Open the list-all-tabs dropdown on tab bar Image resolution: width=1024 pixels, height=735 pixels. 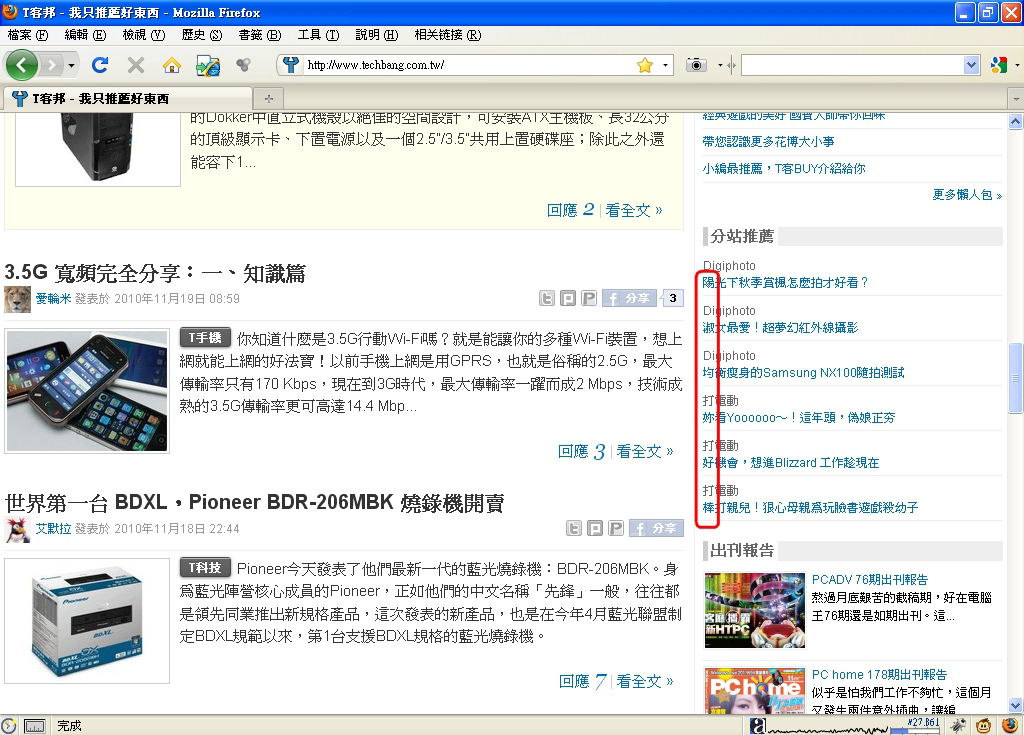1016,99
